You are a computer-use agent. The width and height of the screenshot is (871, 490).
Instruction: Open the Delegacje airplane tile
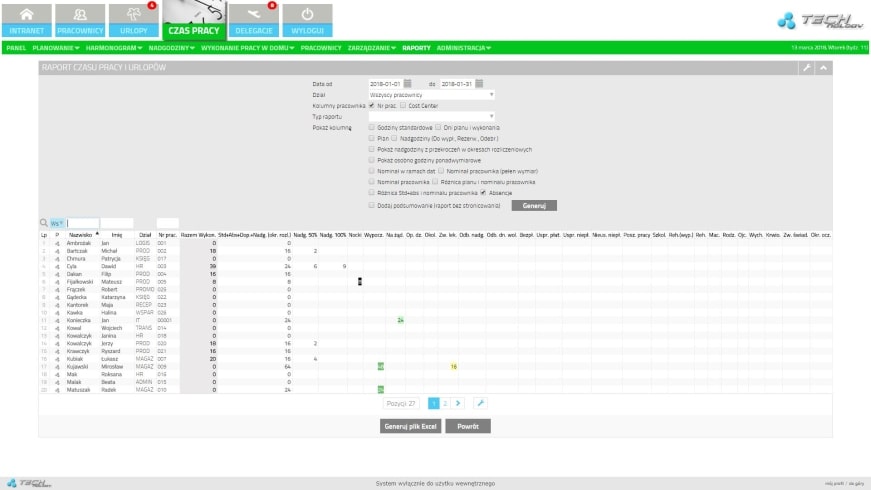[254, 20]
